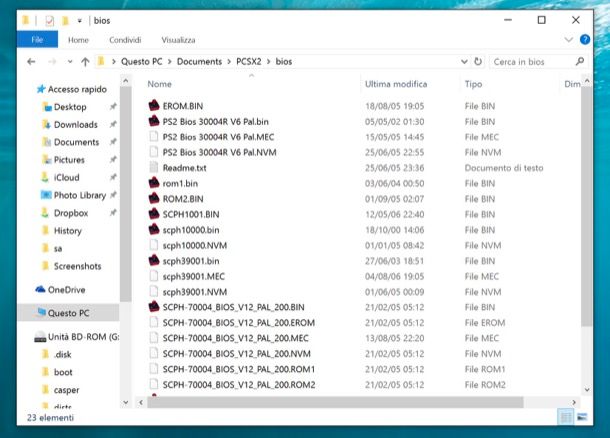Click Questo PC in address bar
Viewport: 610px width, 438px height.
tap(142, 61)
